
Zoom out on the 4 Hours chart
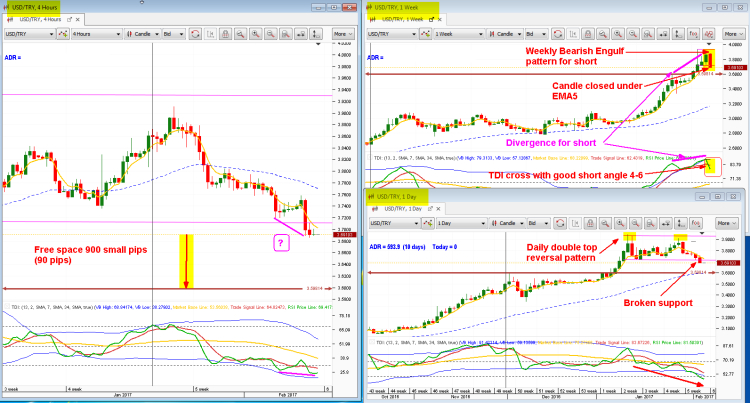[x=271, y=34]
